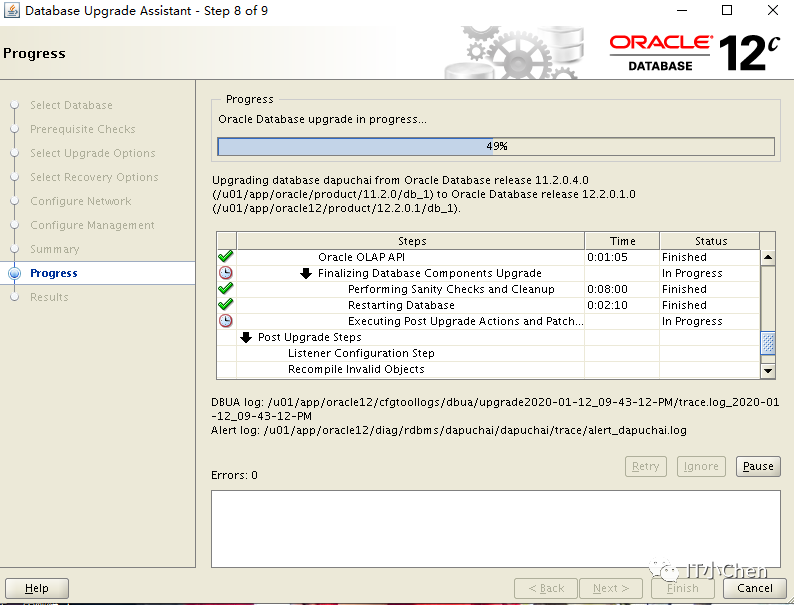Viewport: 794px width, 605px height.
Task: Maximize the Database Upgrade Assistant window
Action: [x=727, y=10]
